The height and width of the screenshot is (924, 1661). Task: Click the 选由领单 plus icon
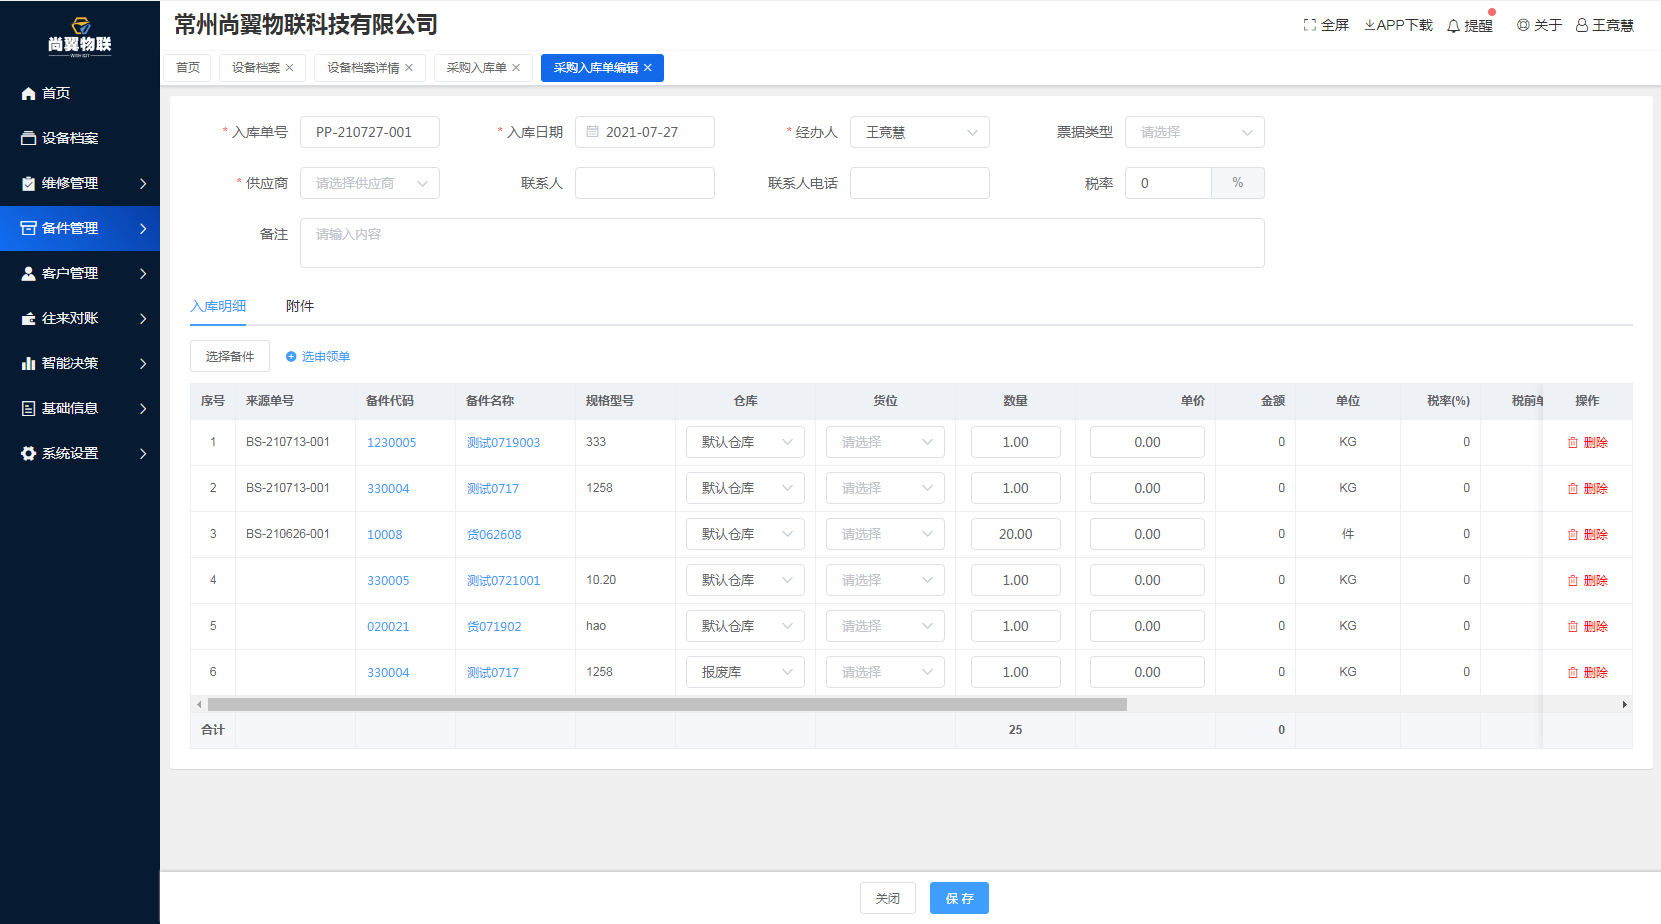pyautogui.click(x=291, y=356)
